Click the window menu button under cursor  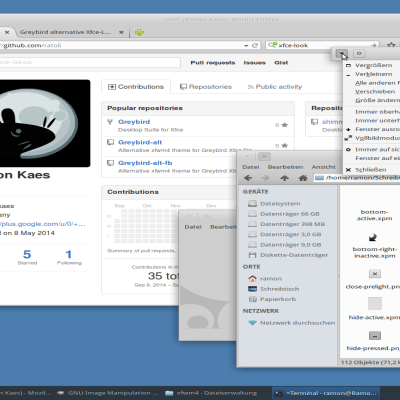click(x=342, y=53)
